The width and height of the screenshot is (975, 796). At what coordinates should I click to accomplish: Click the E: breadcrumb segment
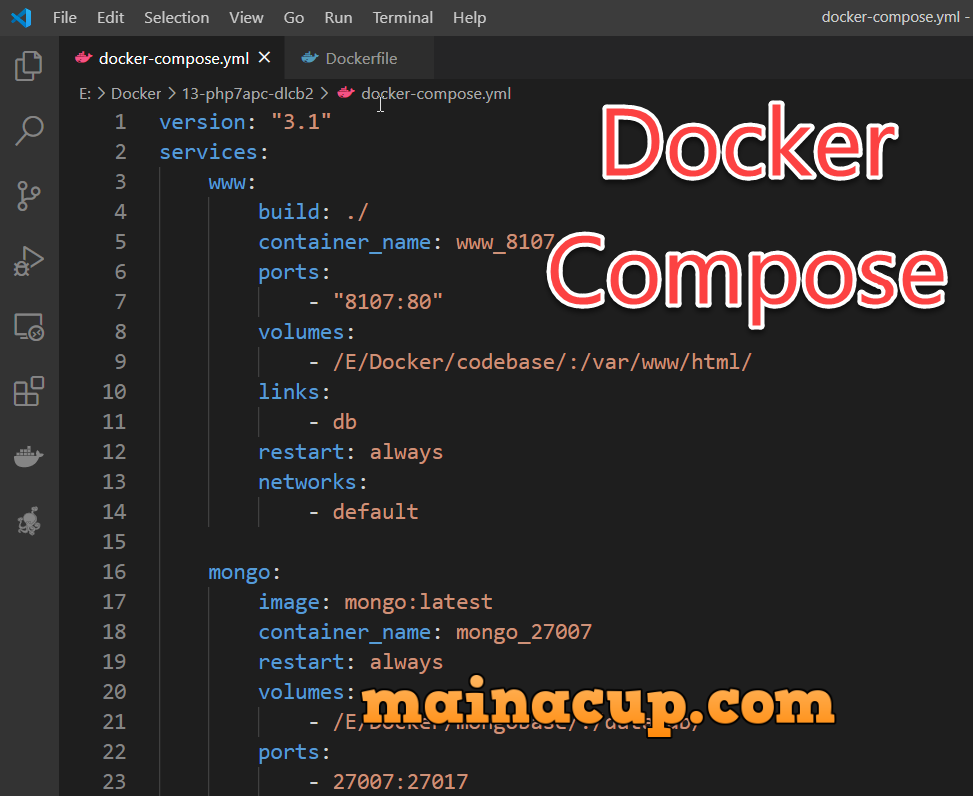tap(85, 94)
